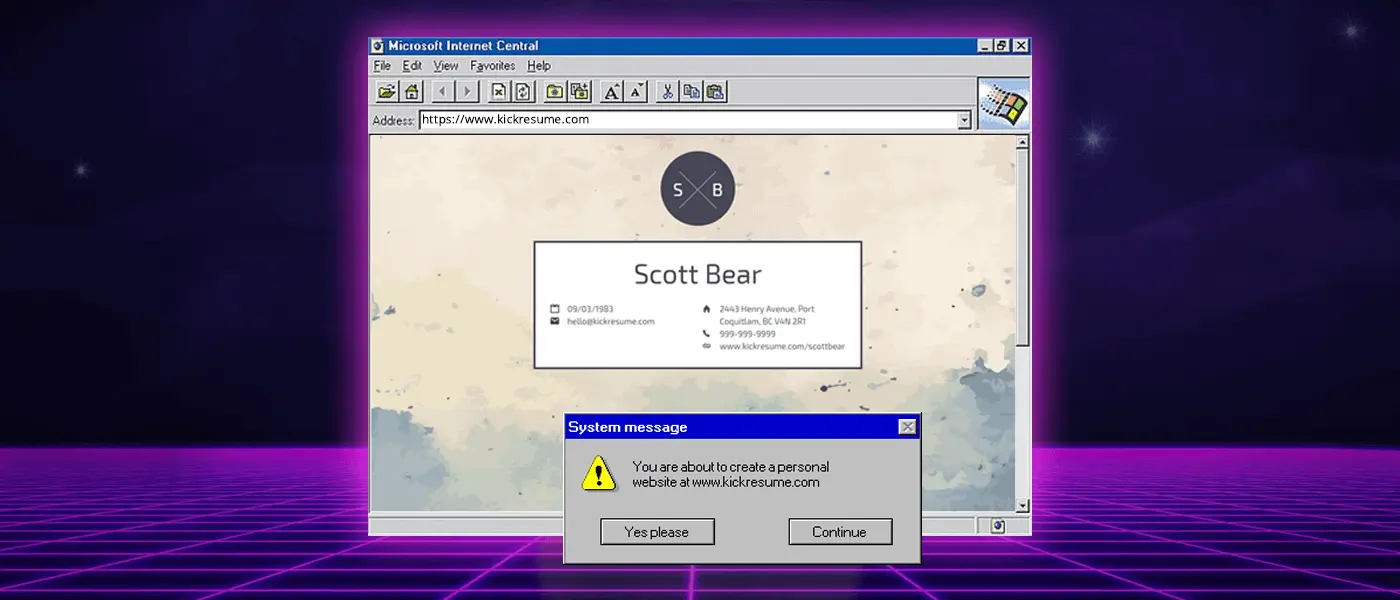Image resolution: width=1400 pixels, height=600 pixels.
Task: Paste content using the clipboard icon
Action: click(x=716, y=91)
